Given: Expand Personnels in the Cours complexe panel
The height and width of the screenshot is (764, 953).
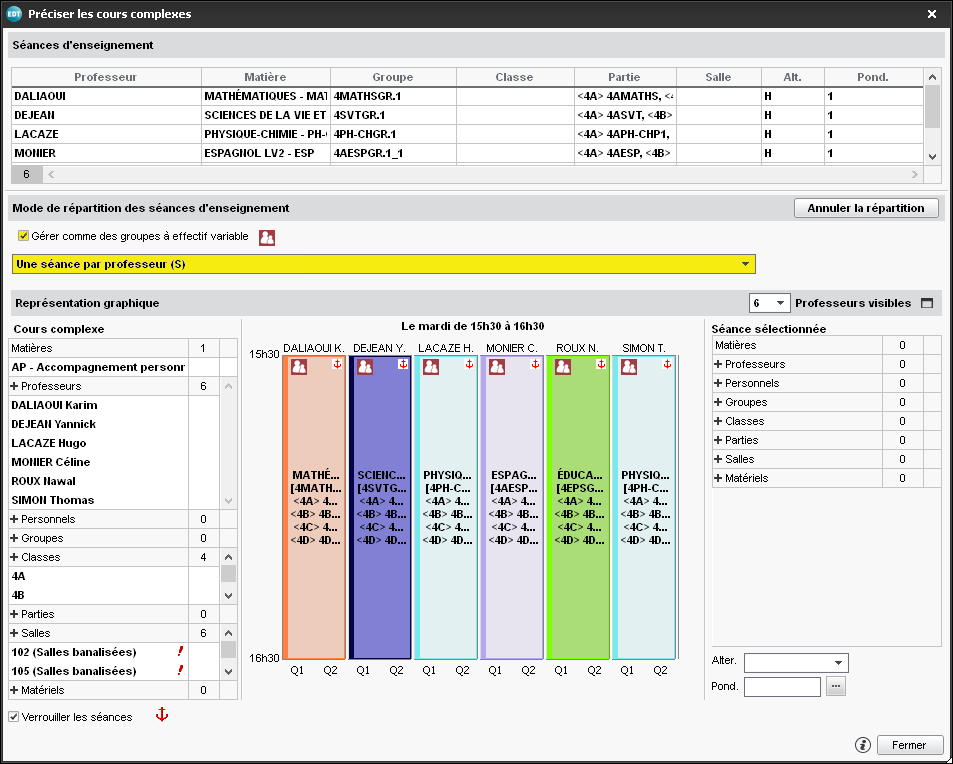Looking at the screenshot, I should (x=15, y=519).
